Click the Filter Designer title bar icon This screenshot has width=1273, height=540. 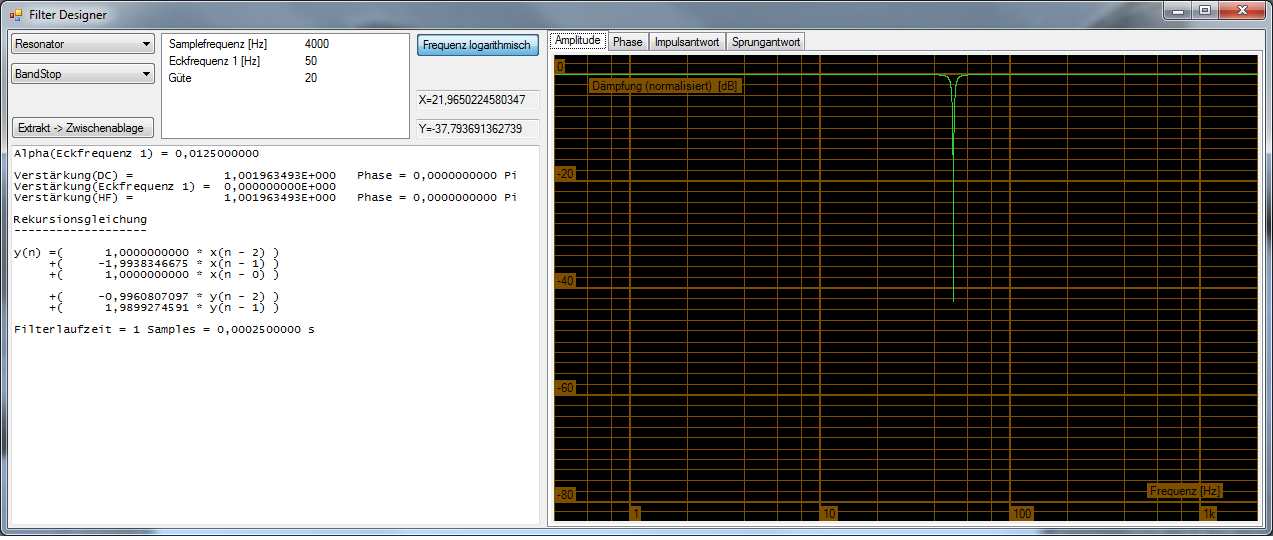click(x=15, y=15)
